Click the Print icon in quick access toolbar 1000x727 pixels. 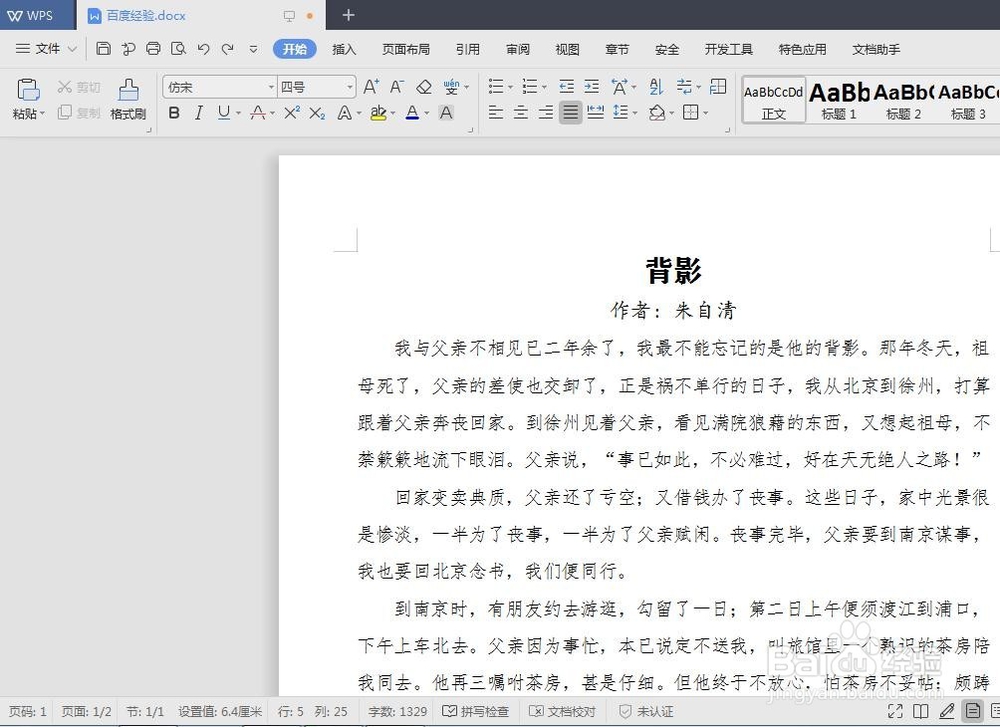pyautogui.click(x=153, y=48)
